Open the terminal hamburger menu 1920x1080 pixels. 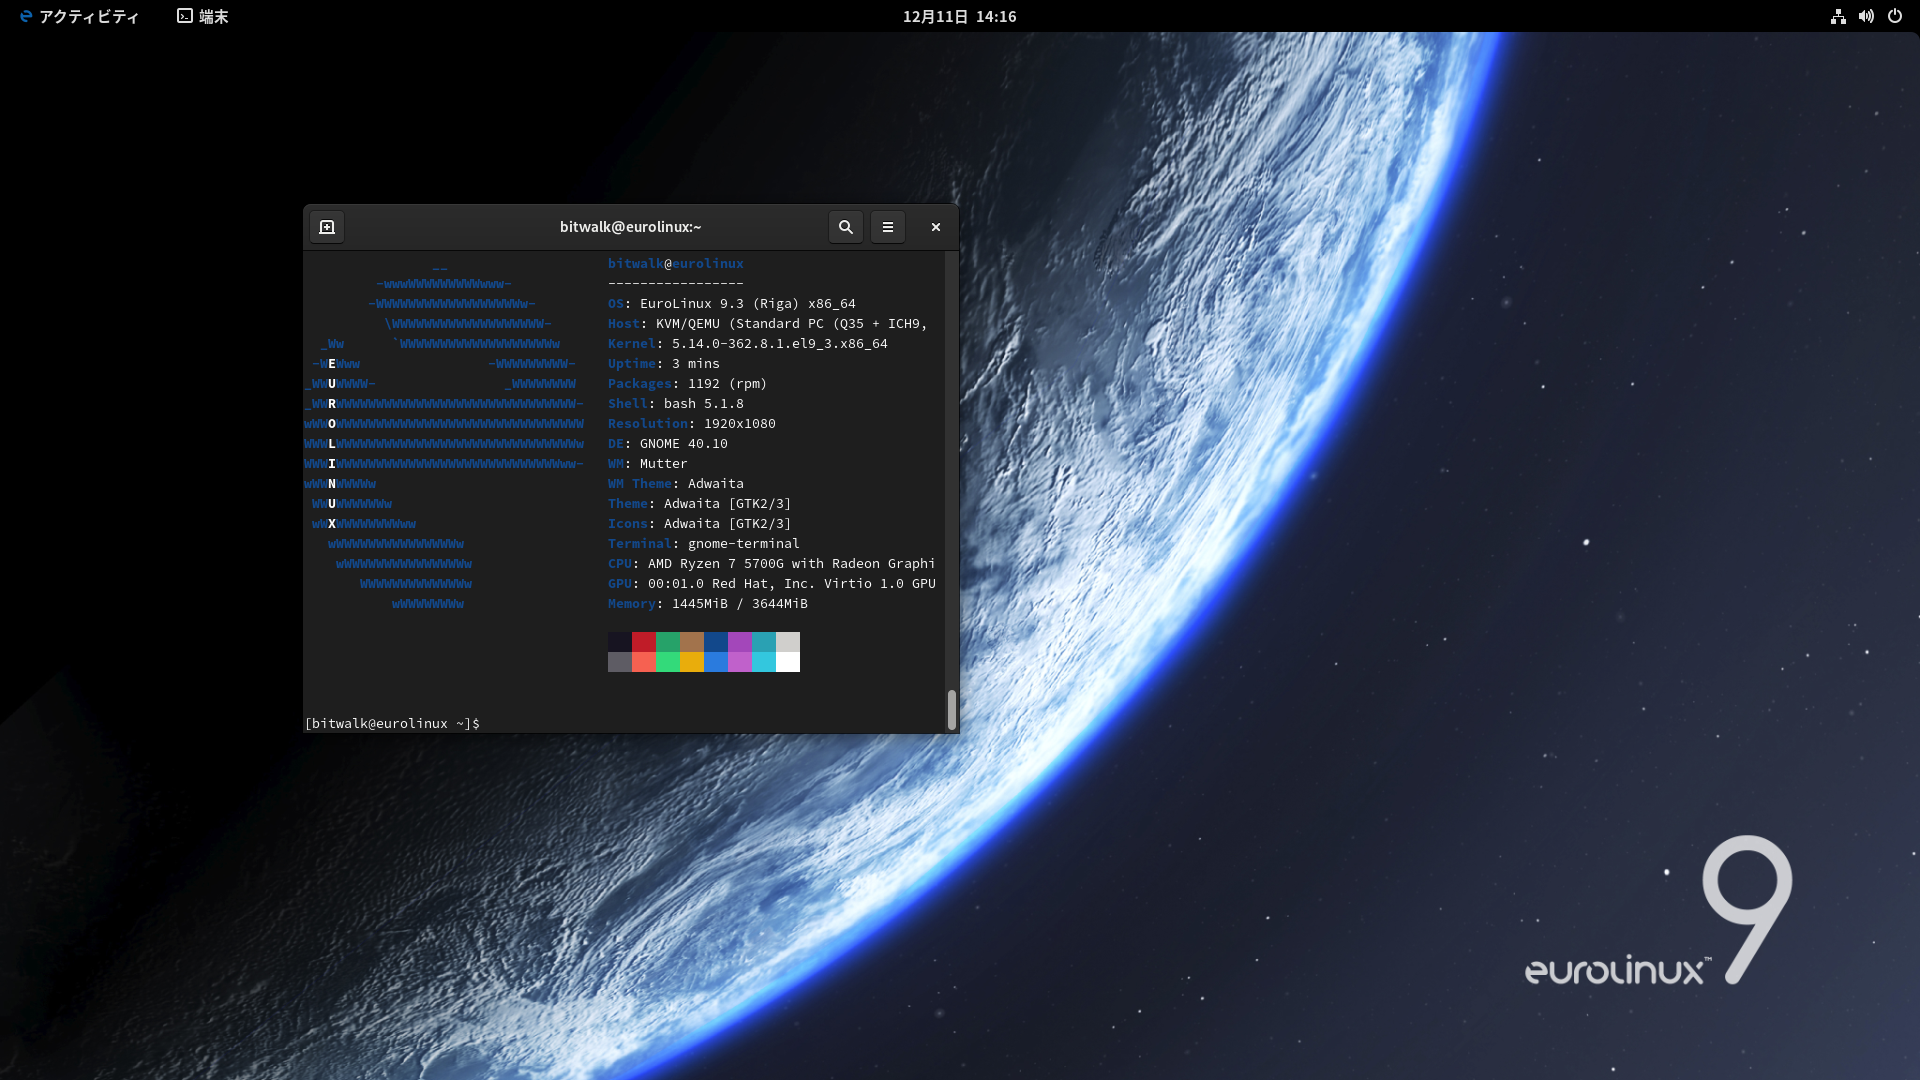point(887,227)
